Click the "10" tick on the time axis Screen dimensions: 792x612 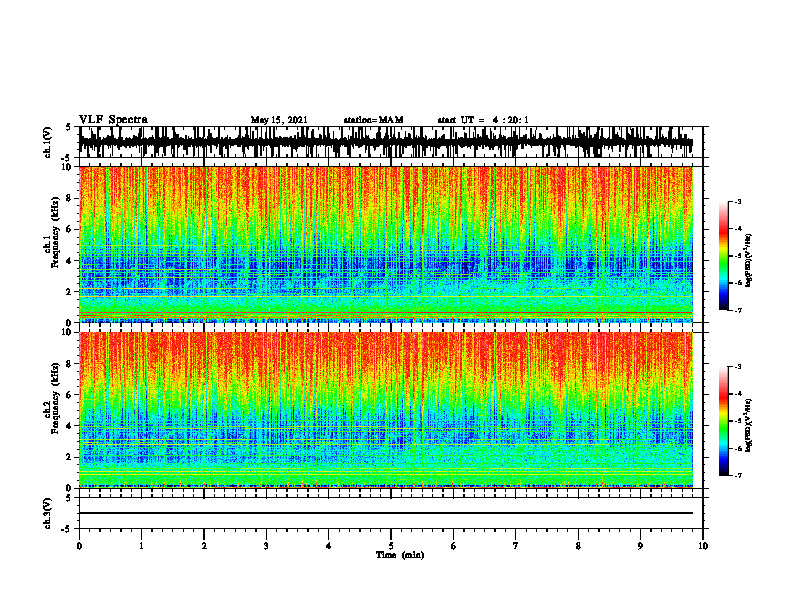[703, 546]
